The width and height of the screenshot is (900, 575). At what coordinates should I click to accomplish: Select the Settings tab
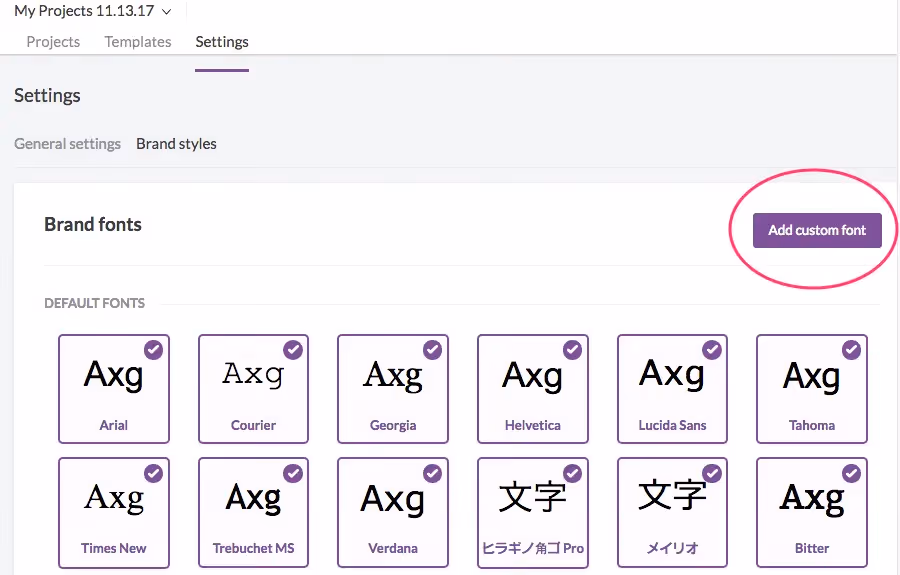pyautogui.click(x=222, y=42)
